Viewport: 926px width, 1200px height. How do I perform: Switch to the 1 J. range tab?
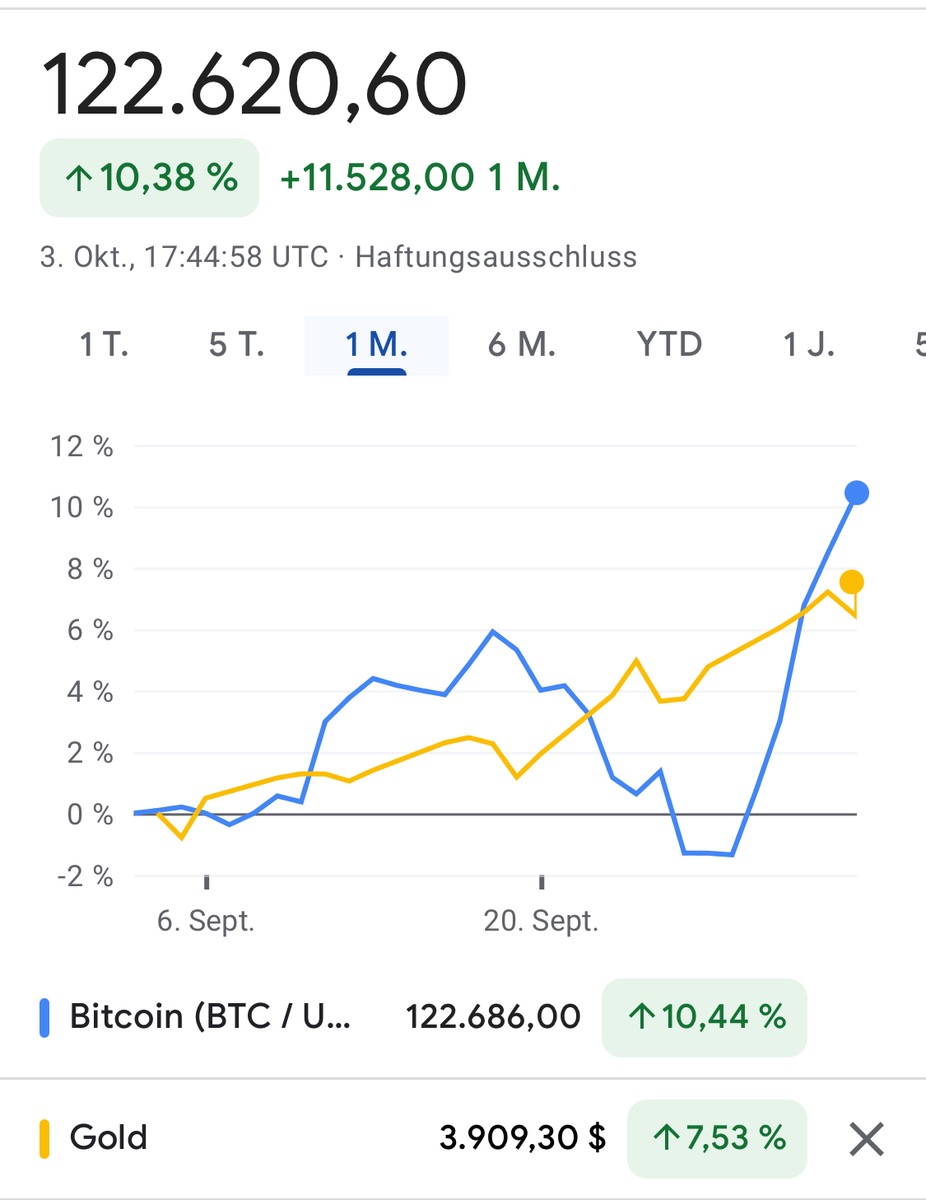click(x=808, y=345)
